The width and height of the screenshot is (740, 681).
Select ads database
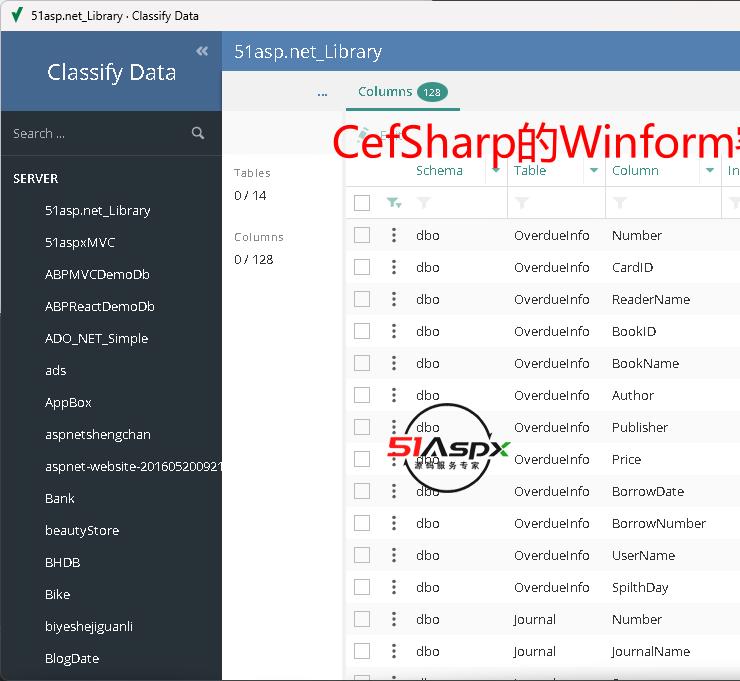56,370
